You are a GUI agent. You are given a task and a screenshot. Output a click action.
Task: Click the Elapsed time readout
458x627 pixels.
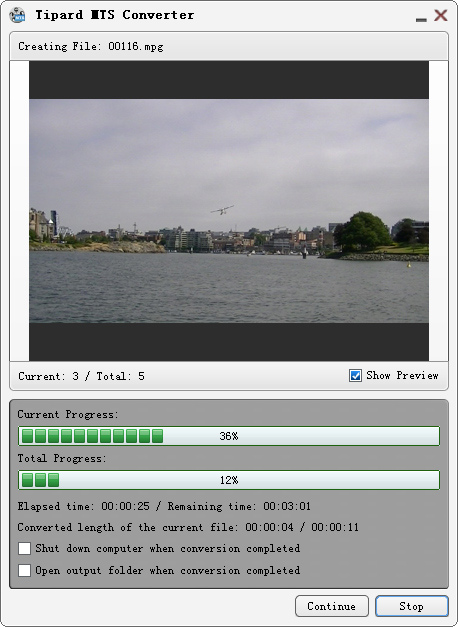coord(84,506)
